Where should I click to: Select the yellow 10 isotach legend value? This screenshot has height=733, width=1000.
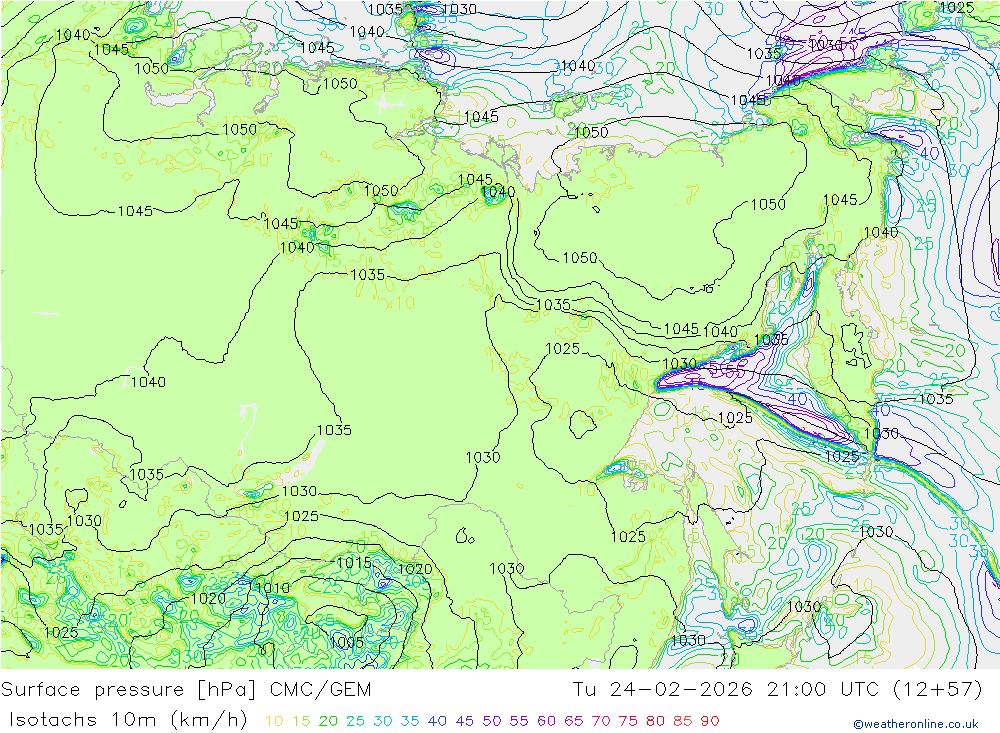274,721
